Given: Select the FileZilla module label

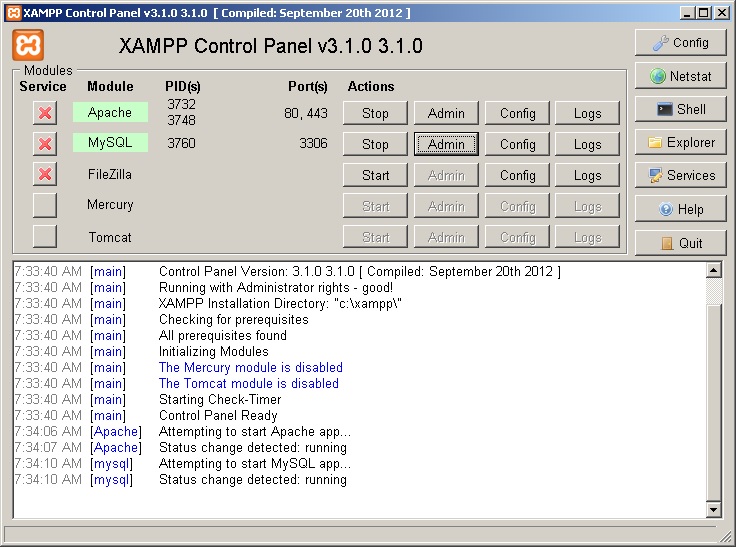Looking at the screenshot, I should pyautogui.click(x=110, y=174).
